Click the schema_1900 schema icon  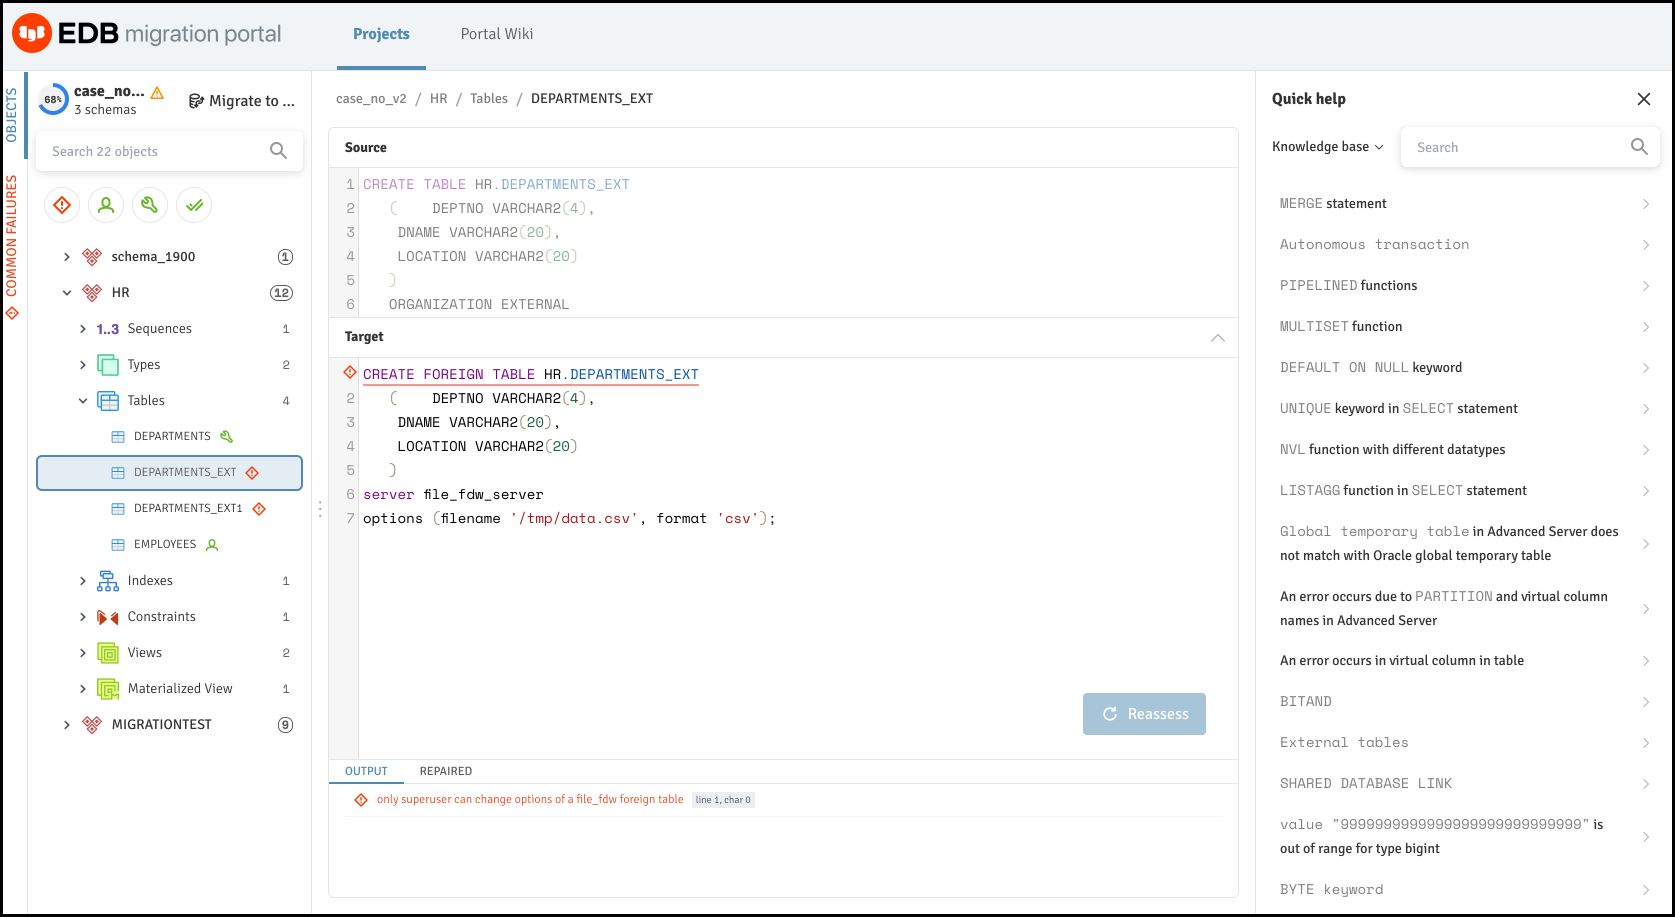[x=92, y=257]
